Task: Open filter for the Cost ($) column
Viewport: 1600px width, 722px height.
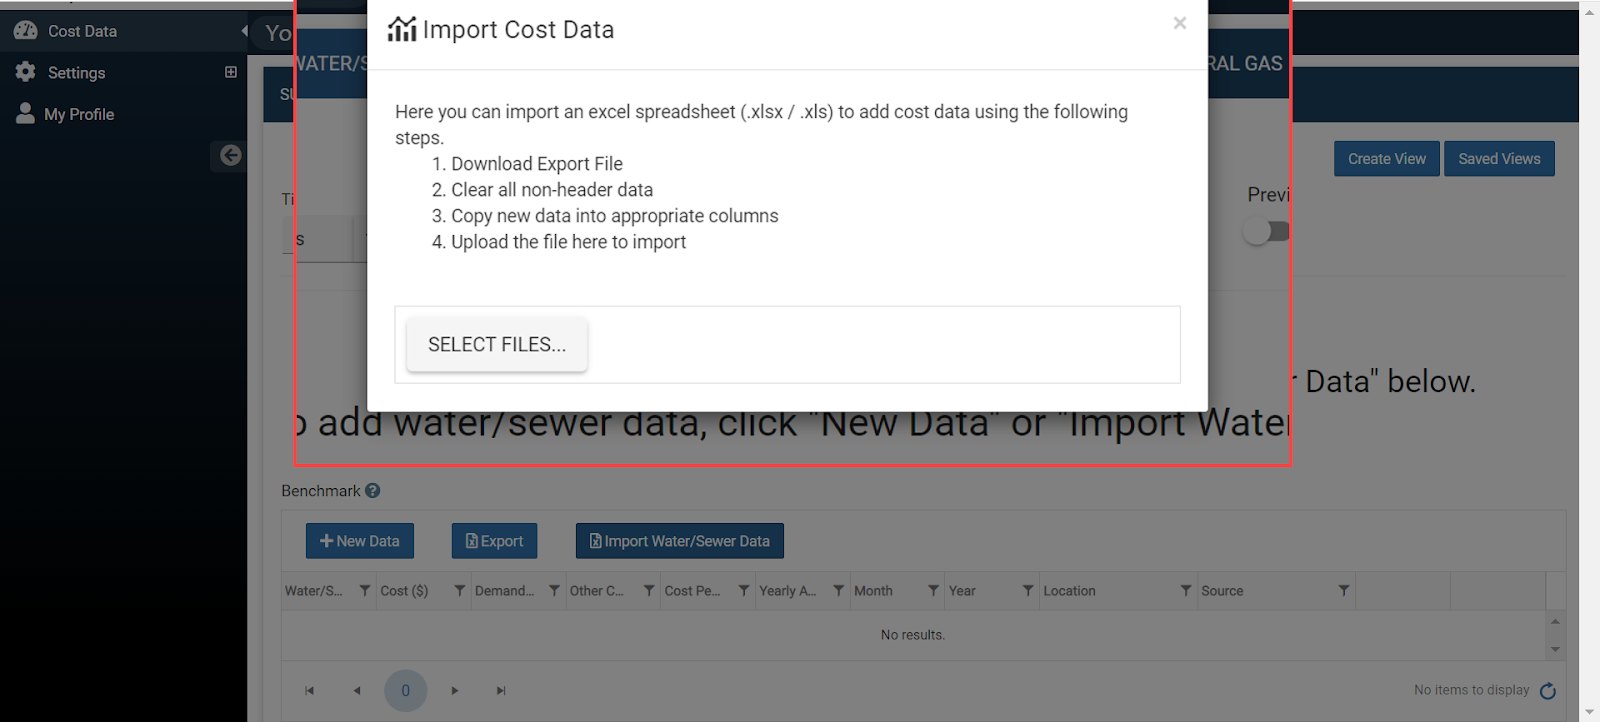Action: (x=459, y=591)
